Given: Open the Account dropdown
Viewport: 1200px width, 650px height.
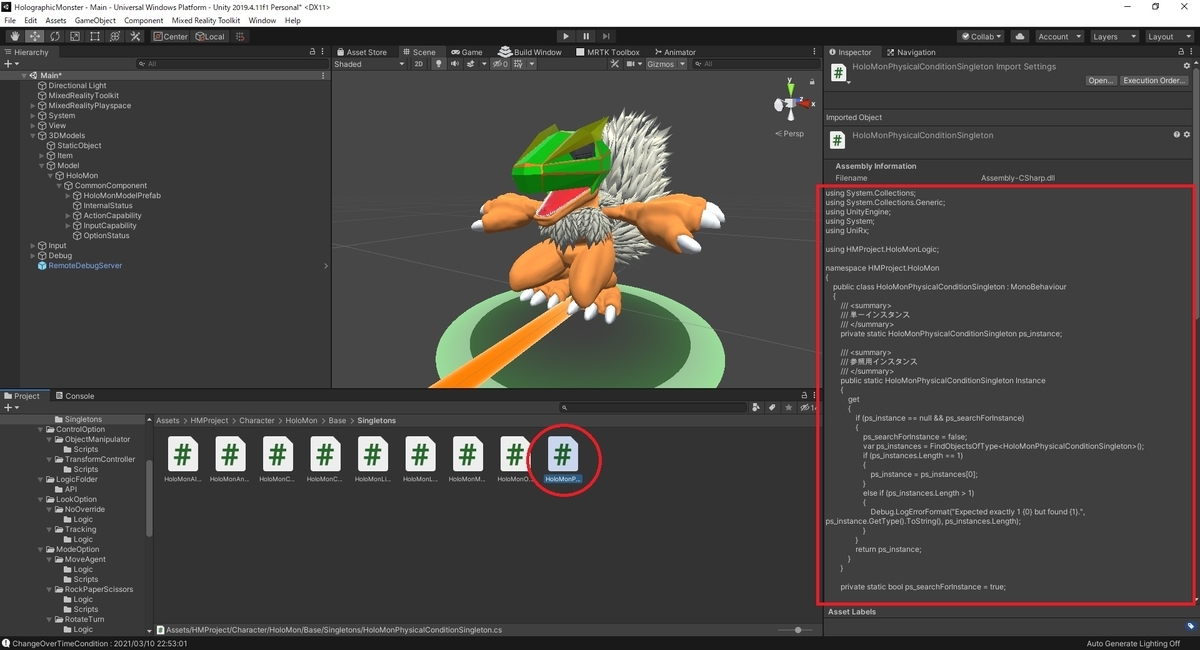Looking at the screenshot, I should (x=1059, y=36).
